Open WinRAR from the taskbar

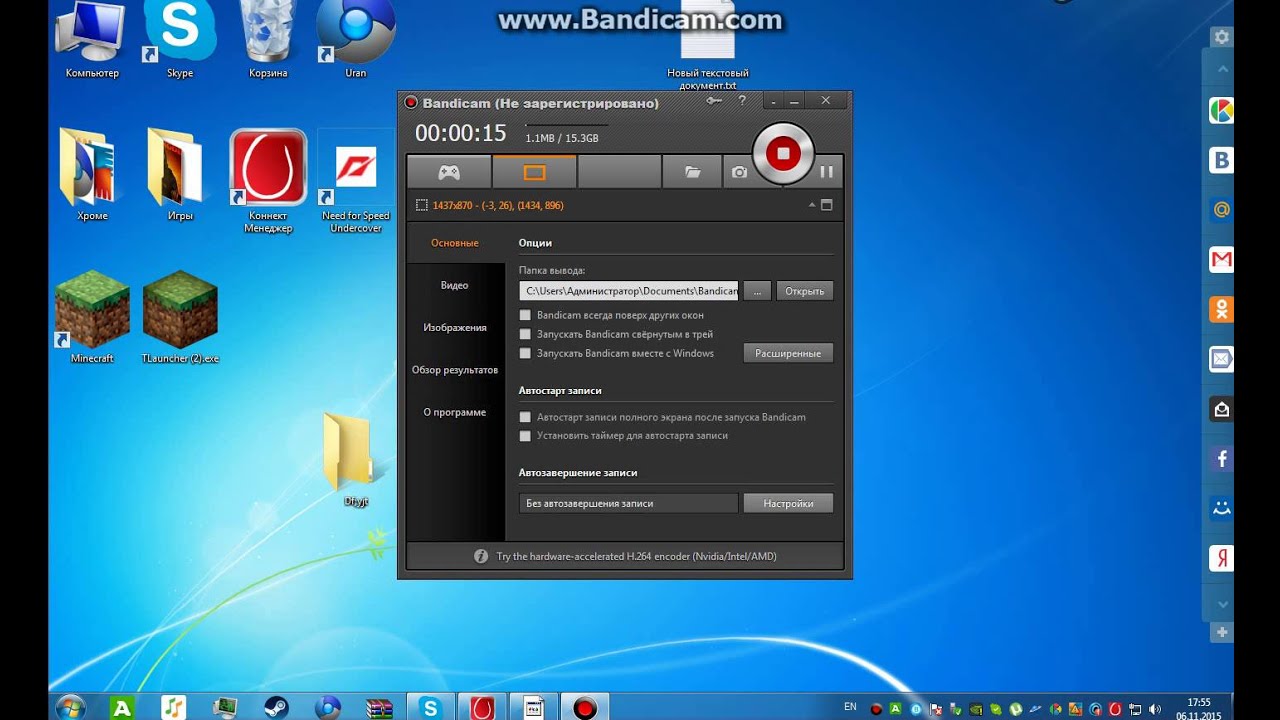(379, 707)
